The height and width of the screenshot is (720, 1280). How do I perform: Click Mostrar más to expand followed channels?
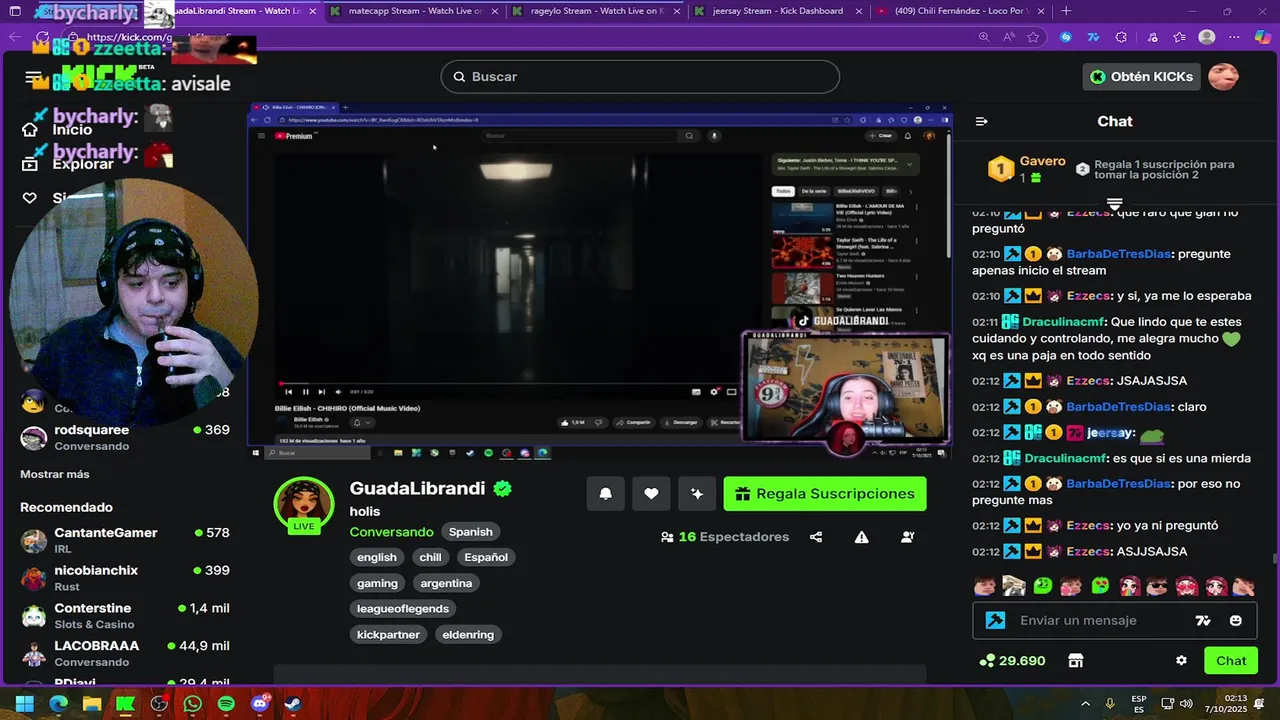(55, 474)
